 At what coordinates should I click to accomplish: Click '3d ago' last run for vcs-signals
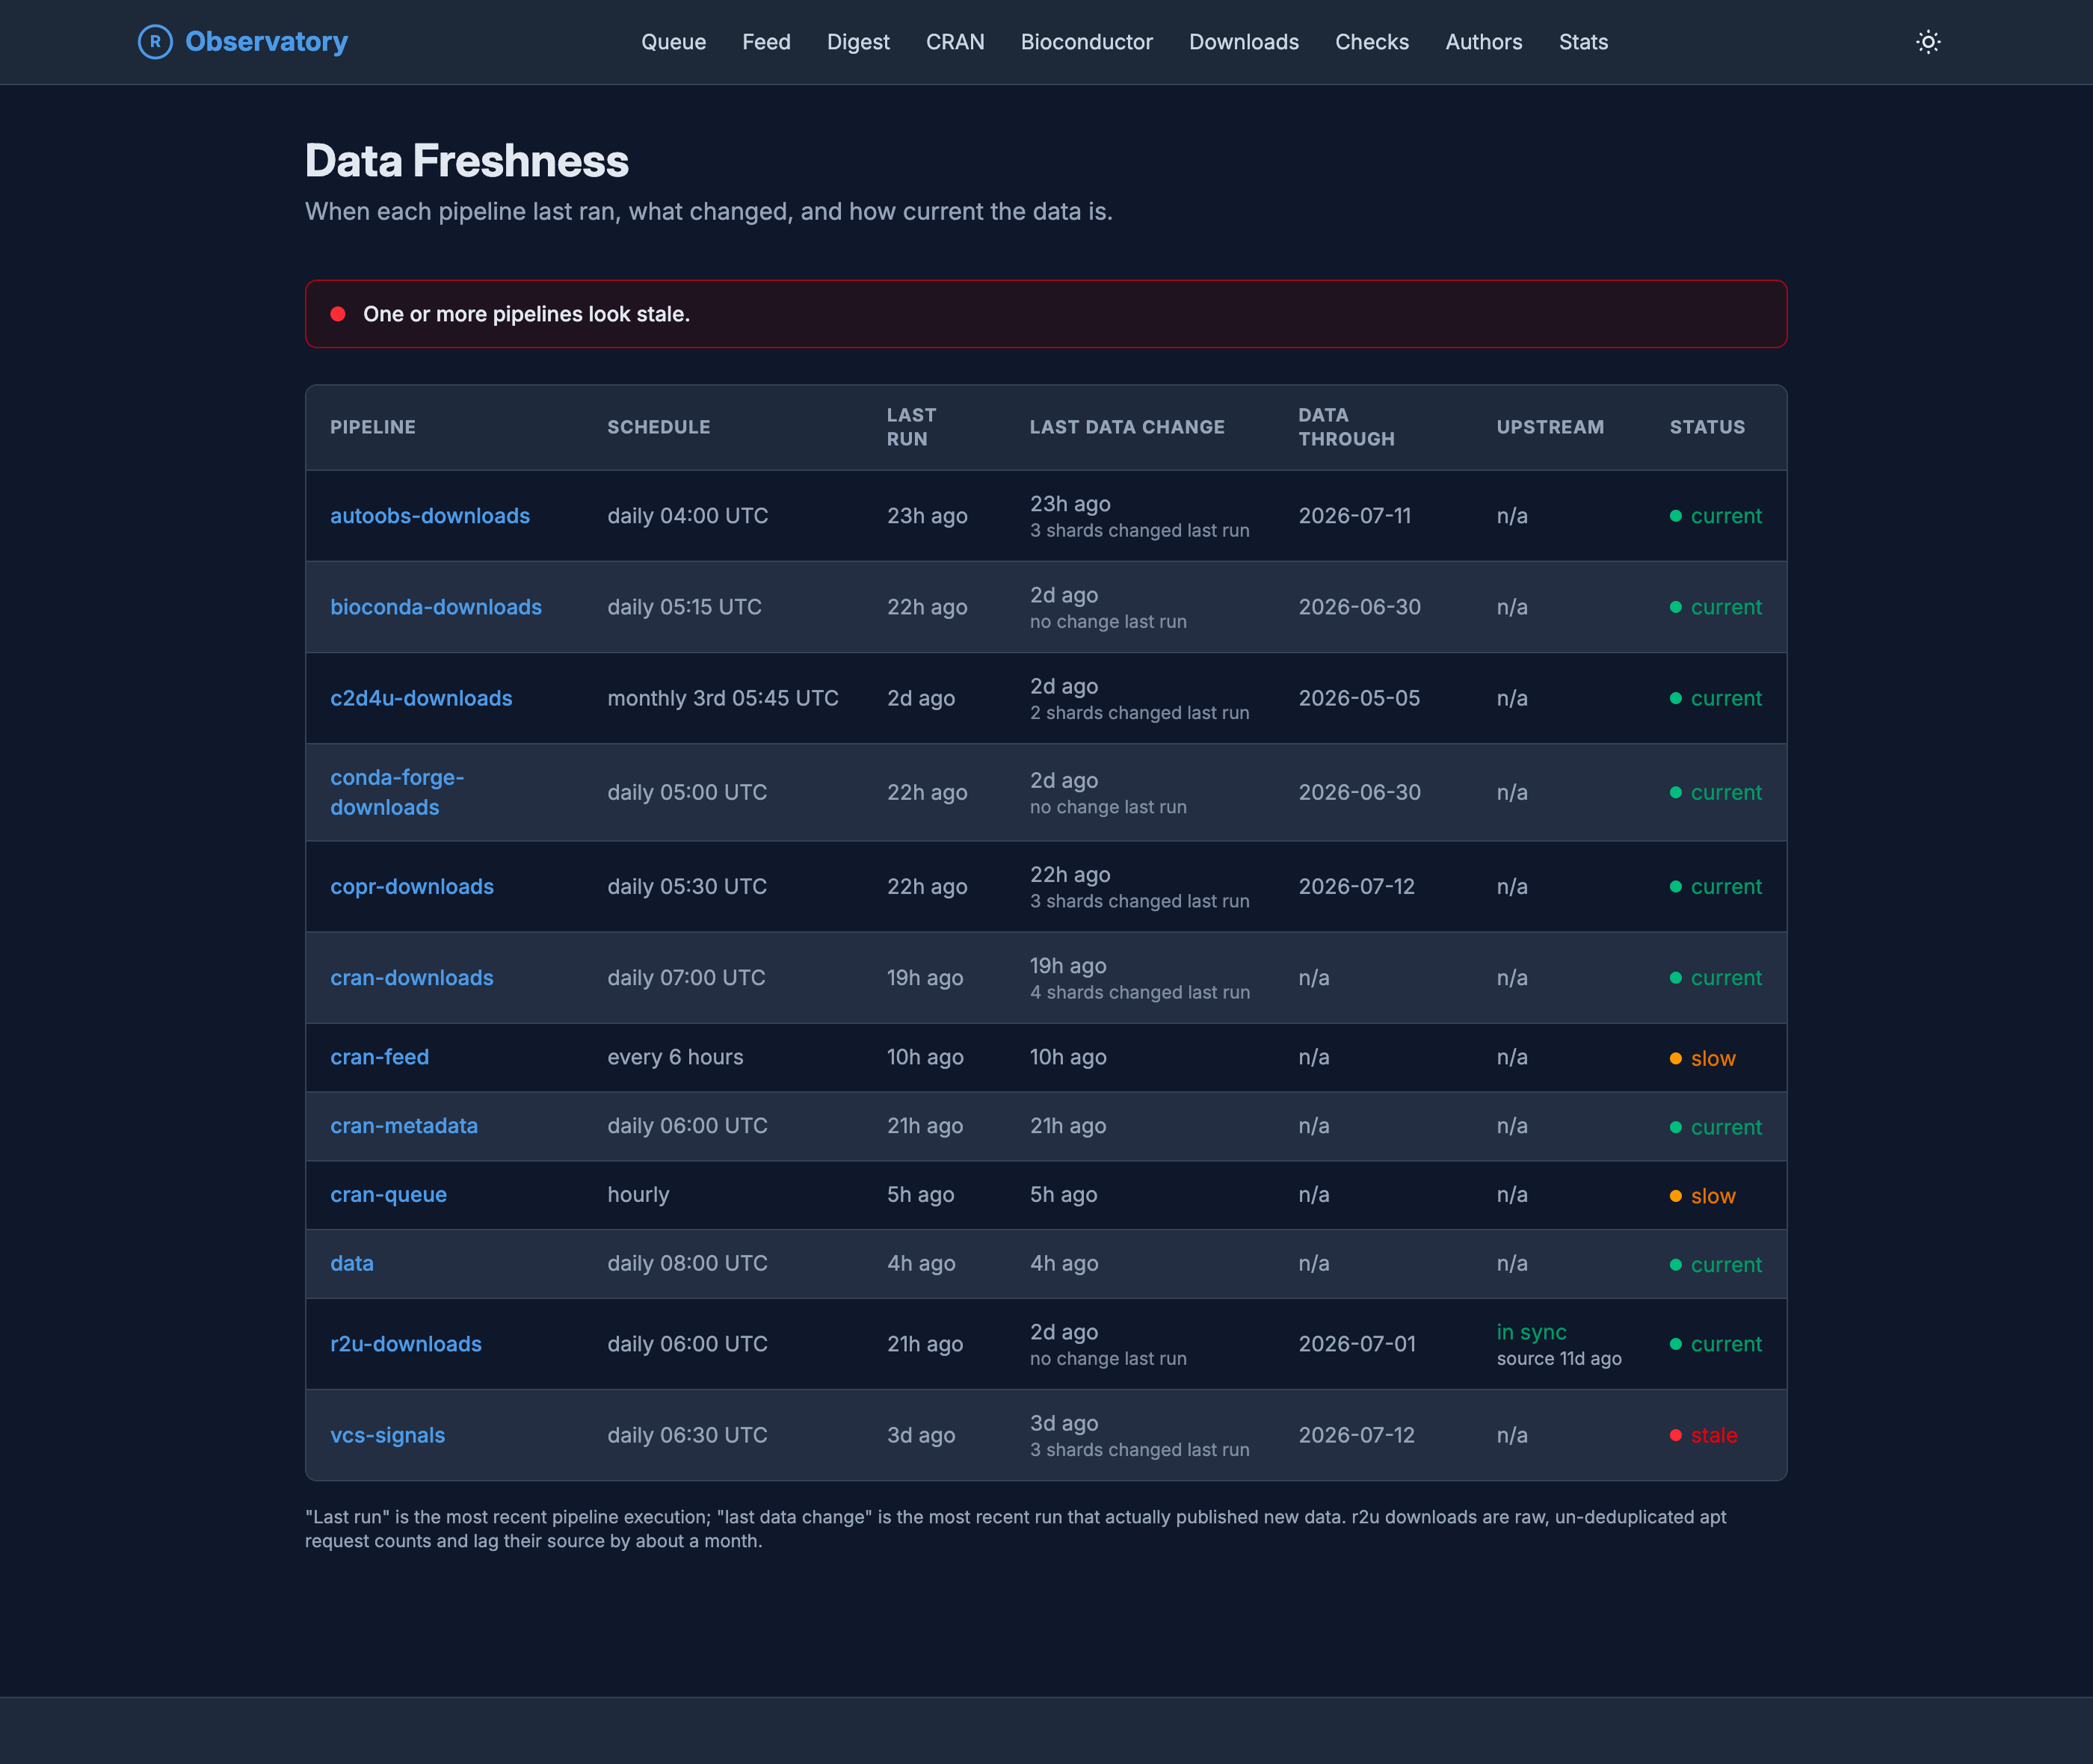[x=921, y=1435]
